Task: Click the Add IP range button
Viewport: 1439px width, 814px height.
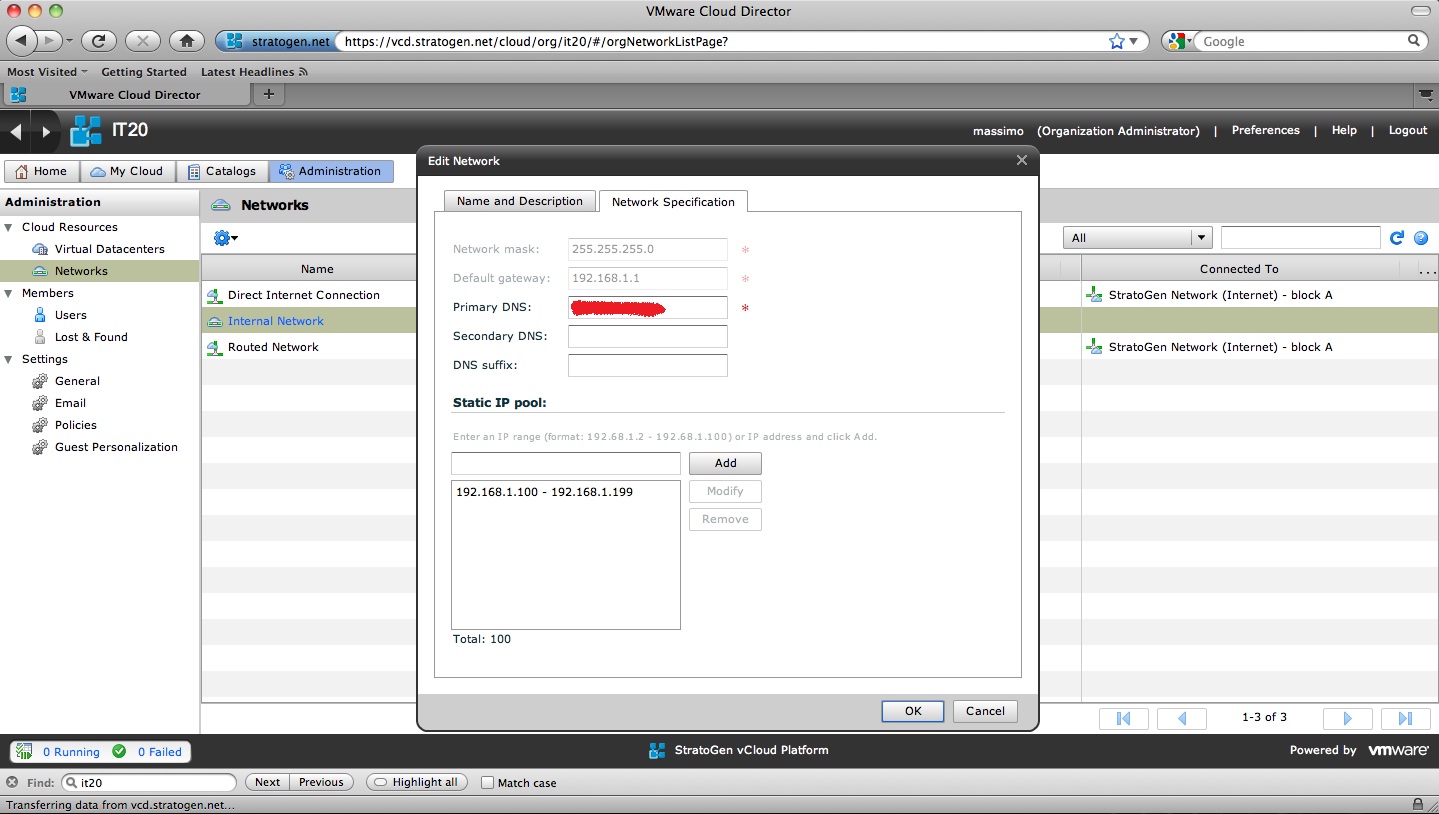Action: 725,463
